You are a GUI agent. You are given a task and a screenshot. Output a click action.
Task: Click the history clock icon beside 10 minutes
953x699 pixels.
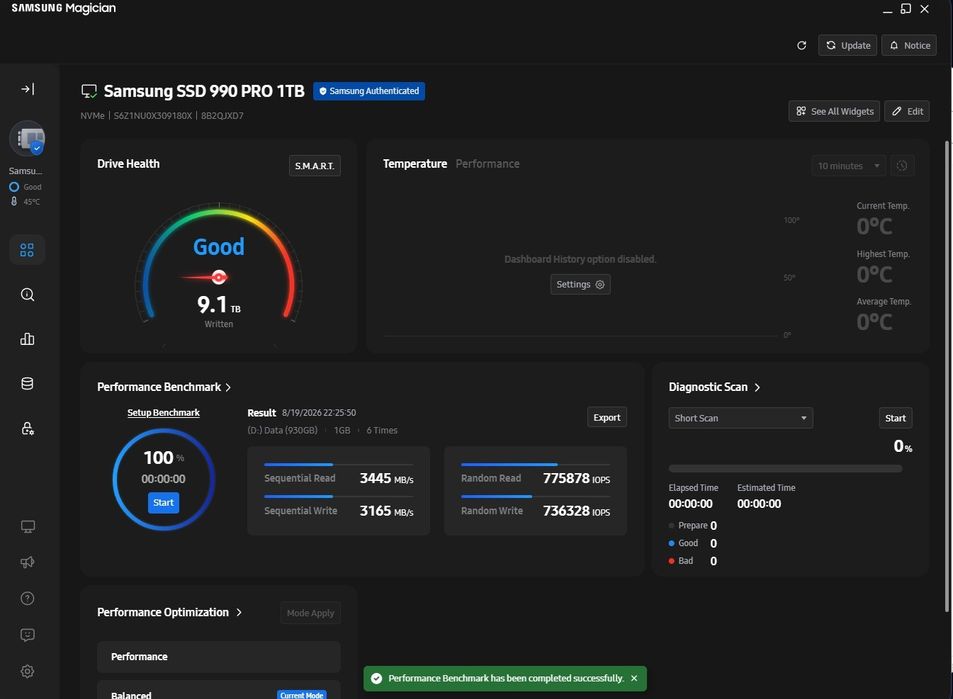coord(902,166)
